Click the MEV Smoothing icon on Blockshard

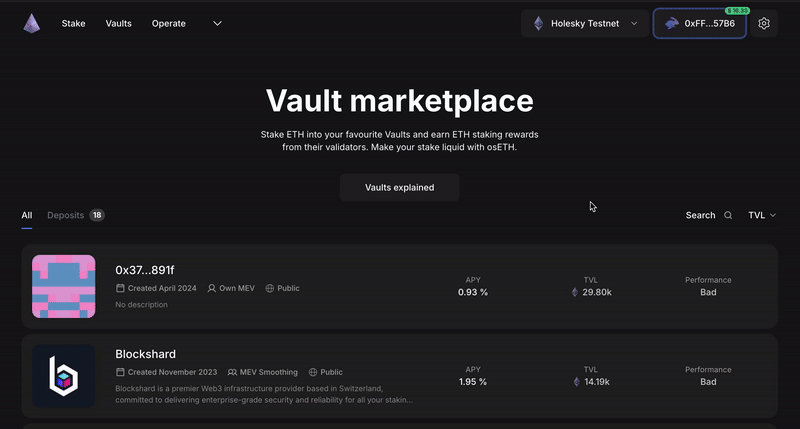[233, 372]
